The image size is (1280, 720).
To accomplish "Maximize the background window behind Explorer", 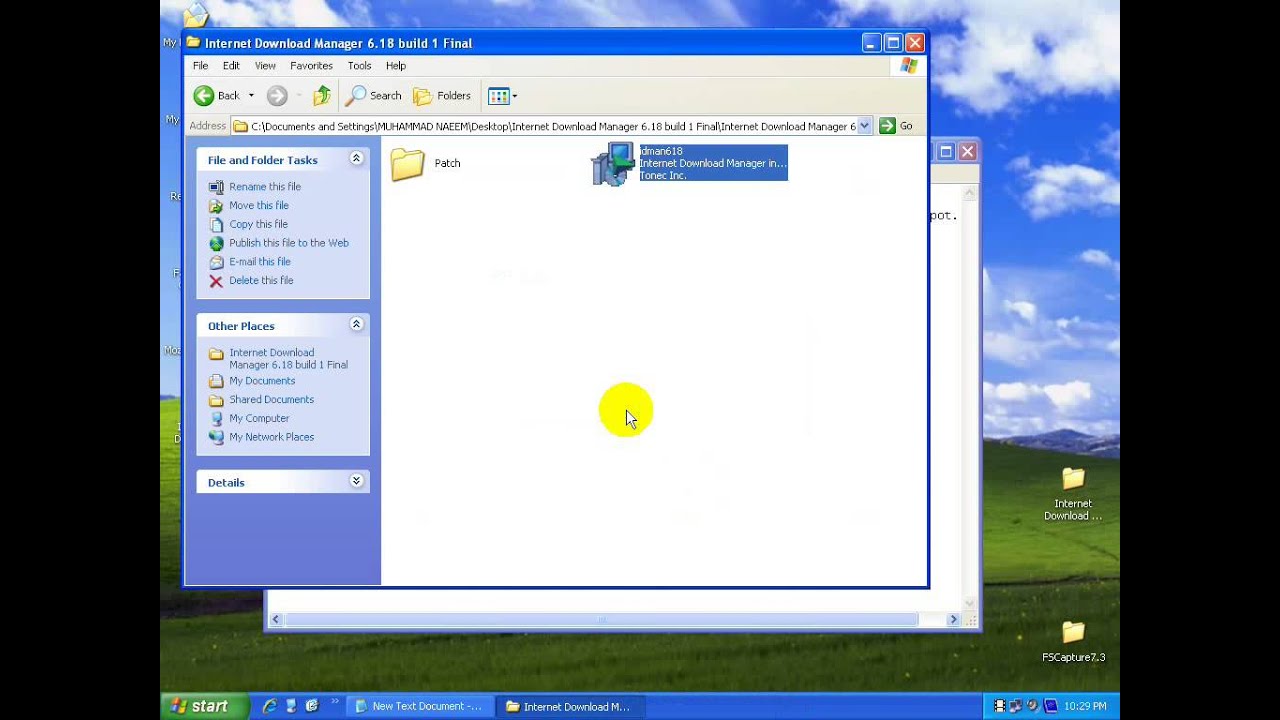I will click(x=946, y=152).
